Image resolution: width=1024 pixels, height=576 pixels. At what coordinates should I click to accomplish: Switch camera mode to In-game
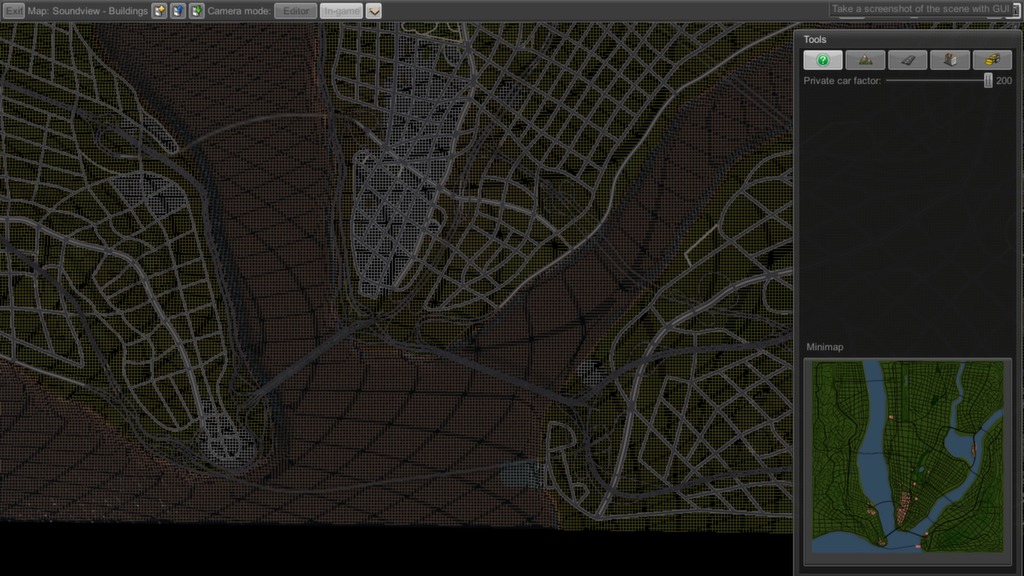click(341, 11)
